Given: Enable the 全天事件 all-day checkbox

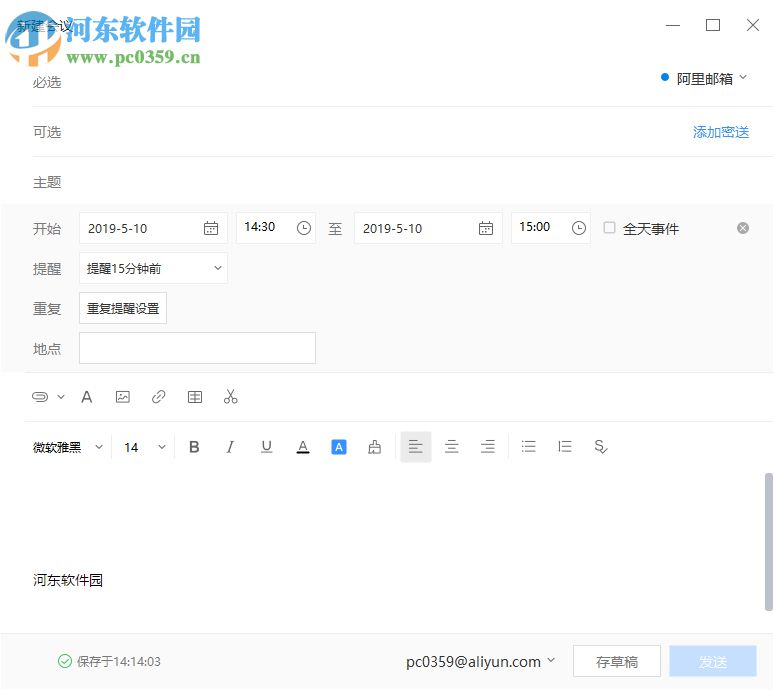Looking at the screenshot, I should (610, 228).
